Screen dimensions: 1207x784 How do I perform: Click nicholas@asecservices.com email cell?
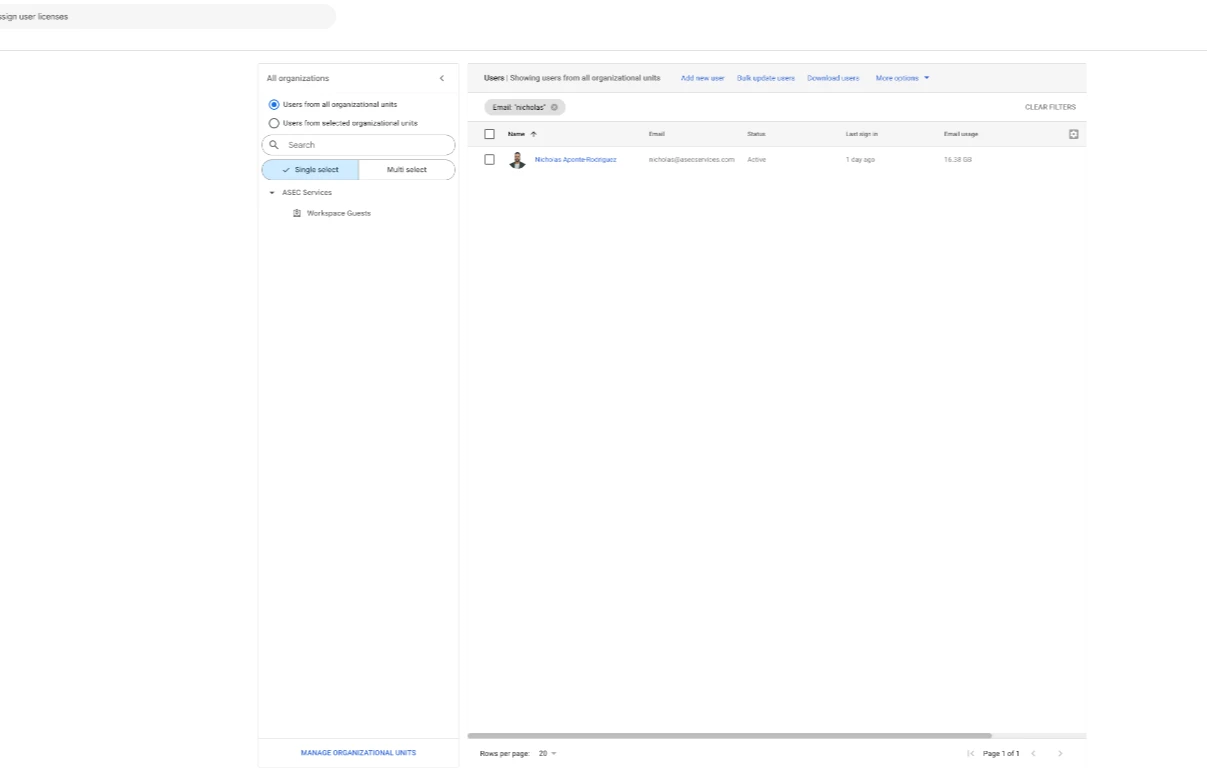click(692, 160)
